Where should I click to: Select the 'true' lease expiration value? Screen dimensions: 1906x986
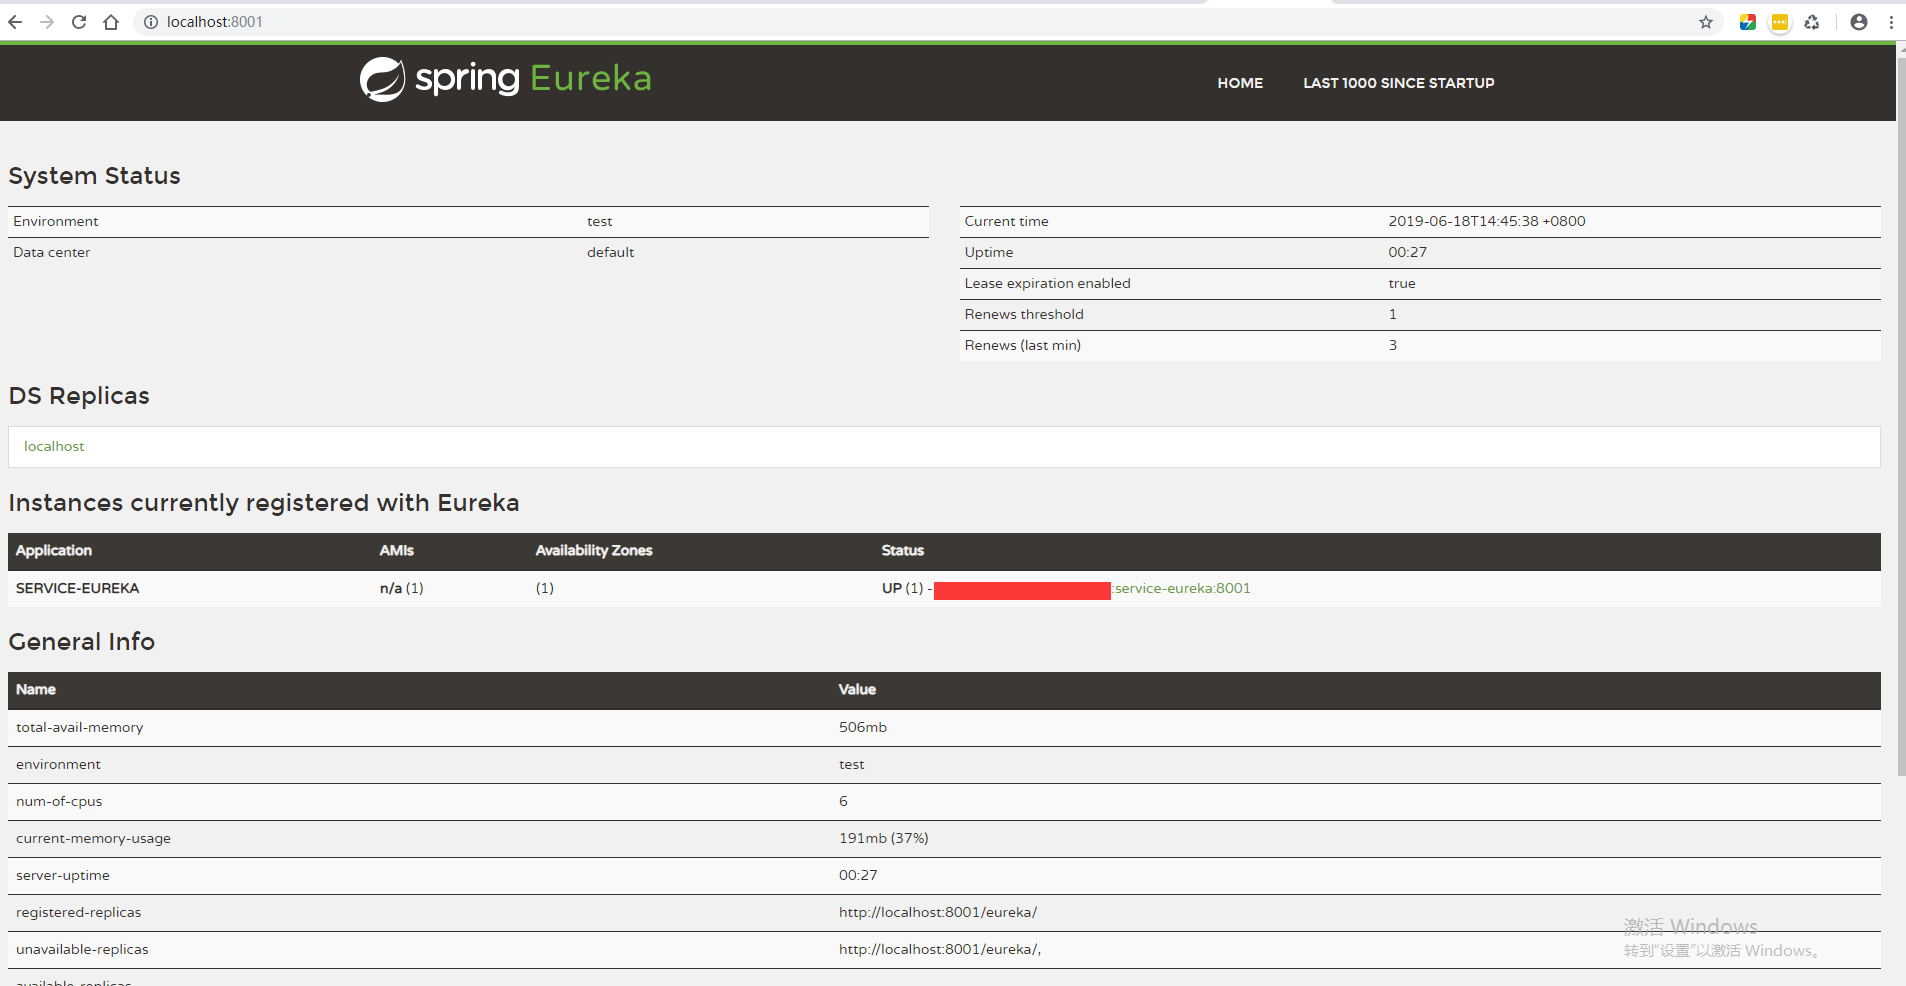pyautogui.click(x=1402, y=283)
